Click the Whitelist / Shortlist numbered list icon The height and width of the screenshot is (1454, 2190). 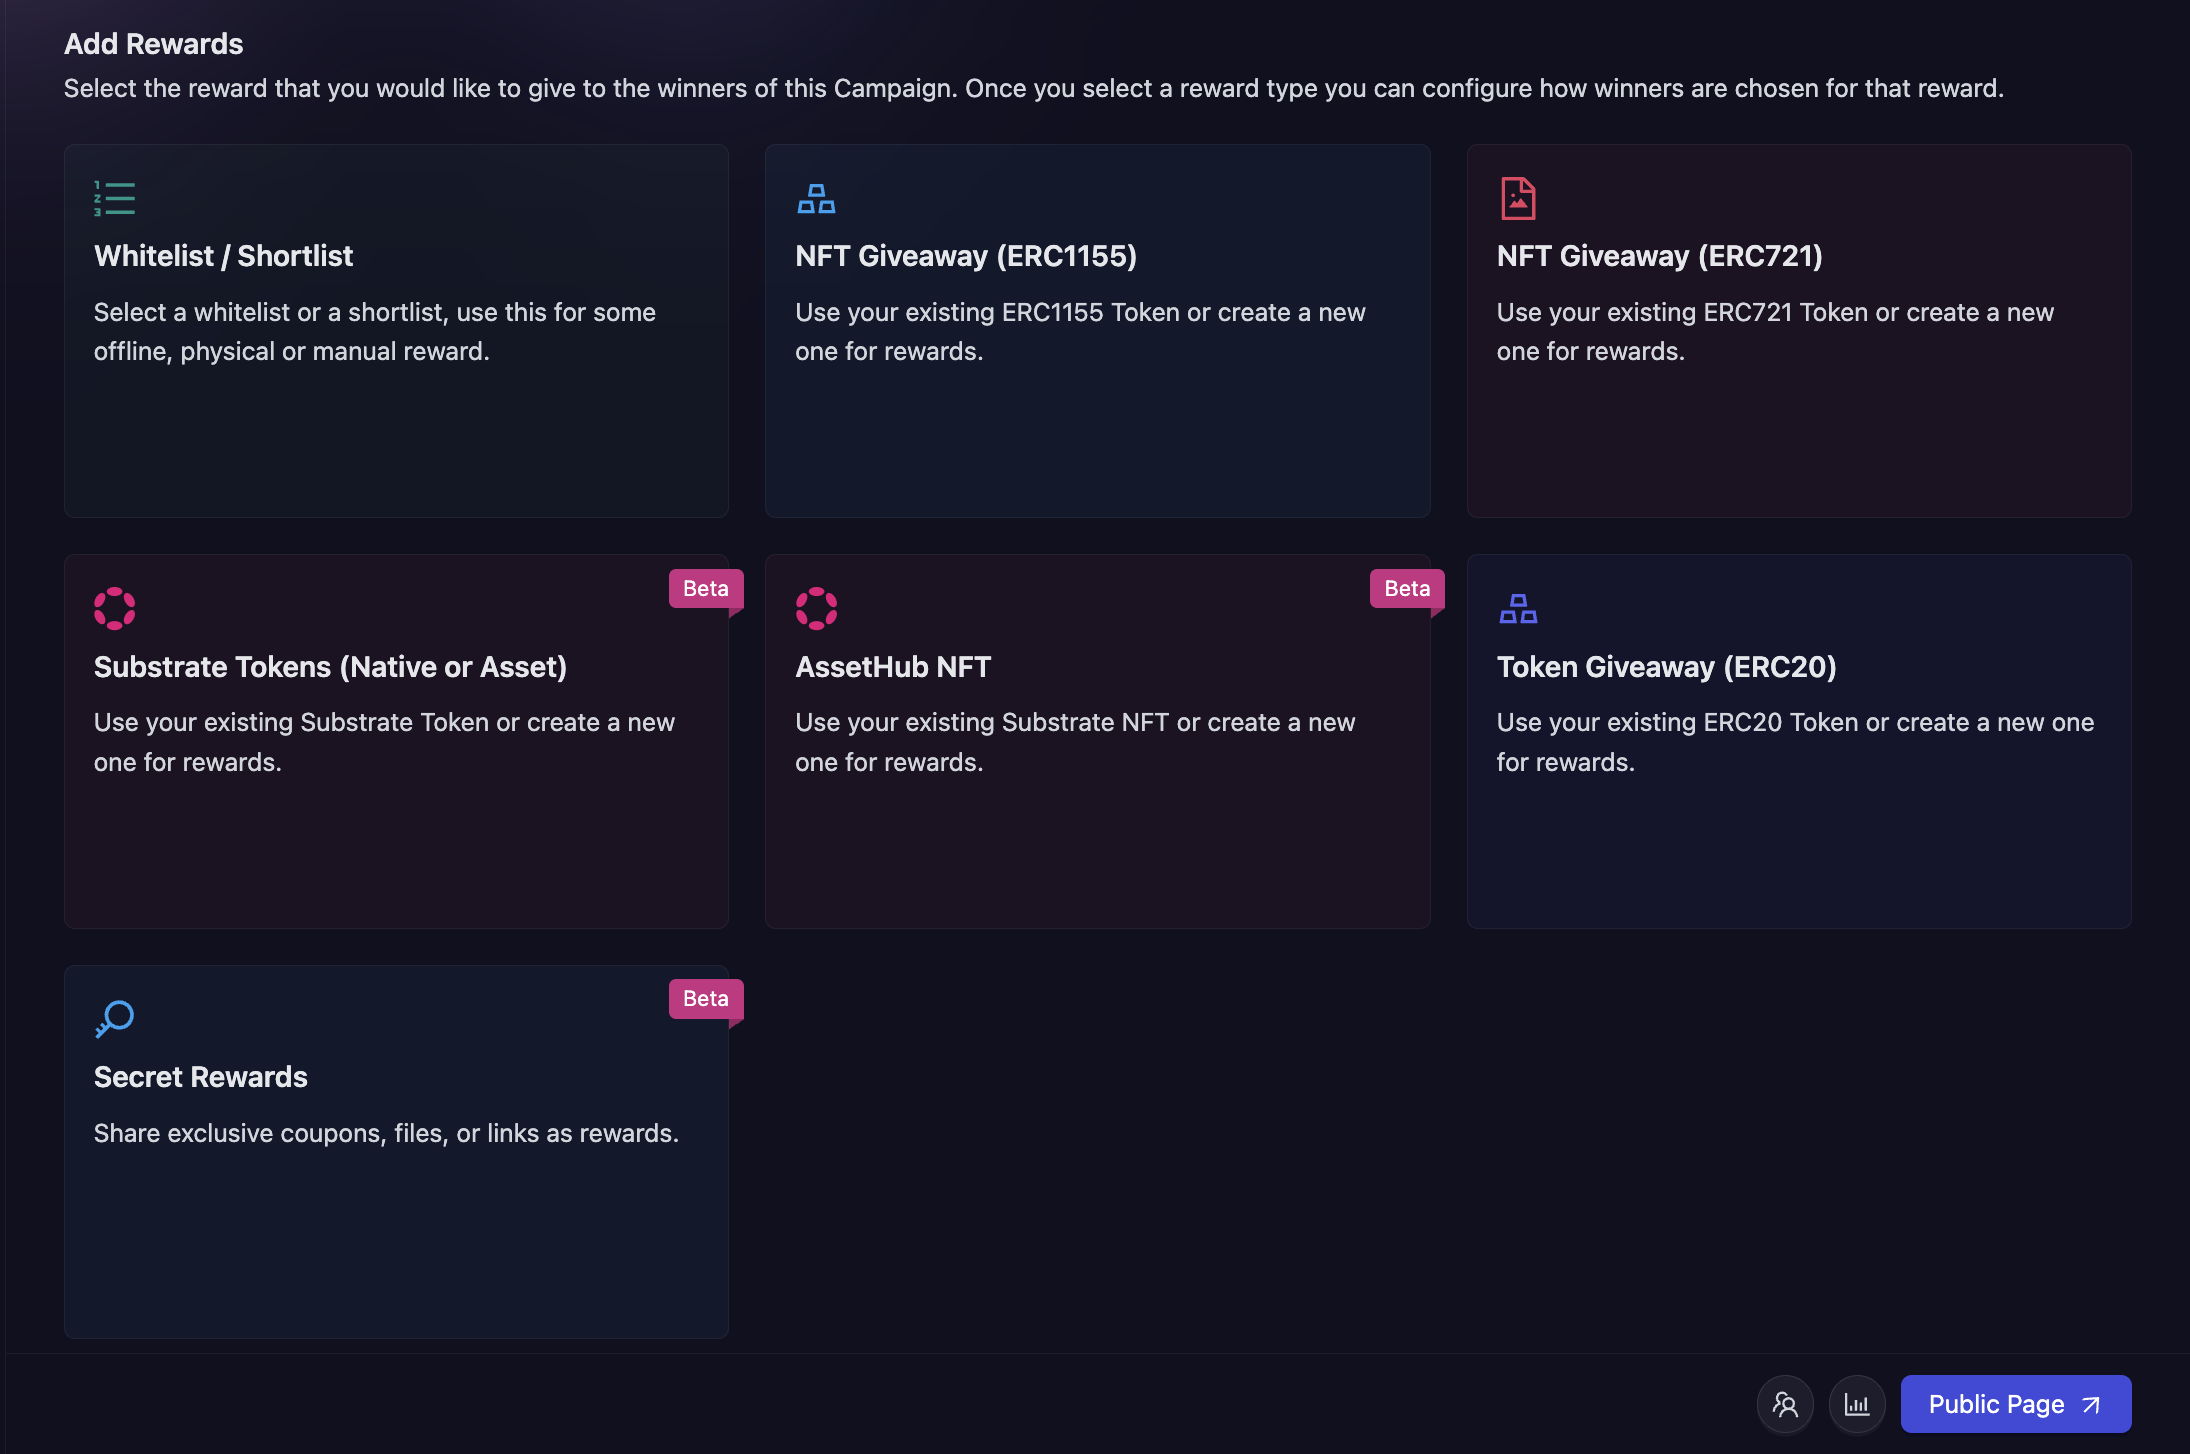[x=114, y=198]
